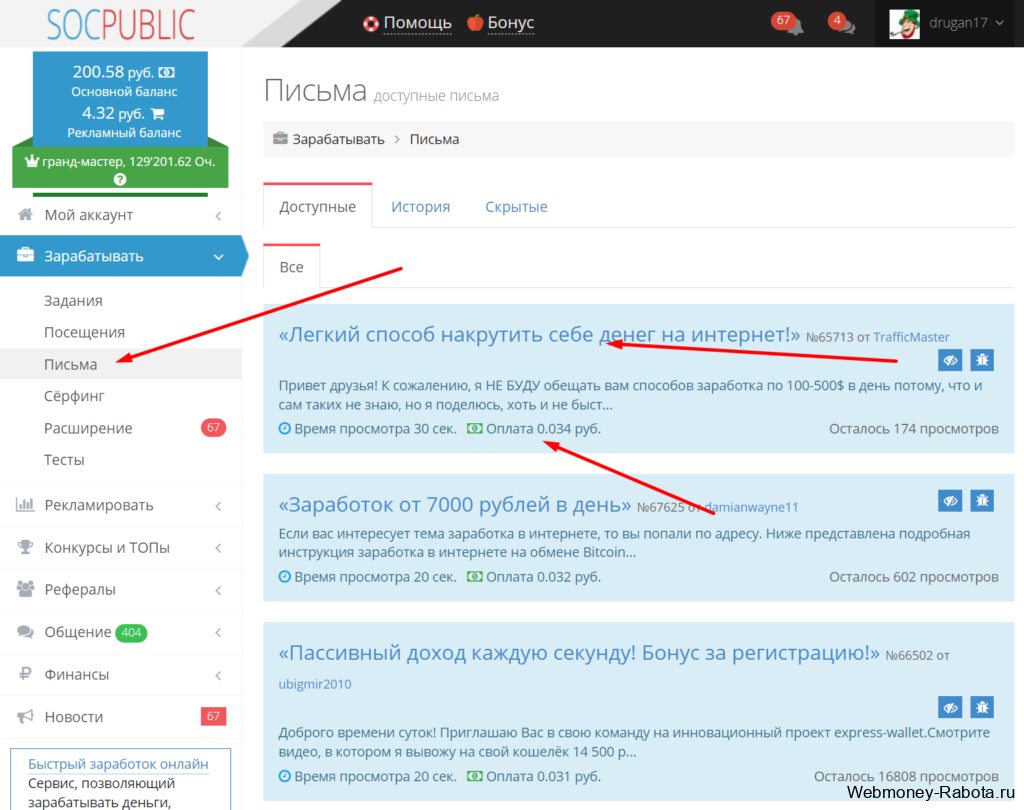The image size is (1024, 810).
Task: Collapse the Зарабатывать menu chevron
Action: pos(219,257)
